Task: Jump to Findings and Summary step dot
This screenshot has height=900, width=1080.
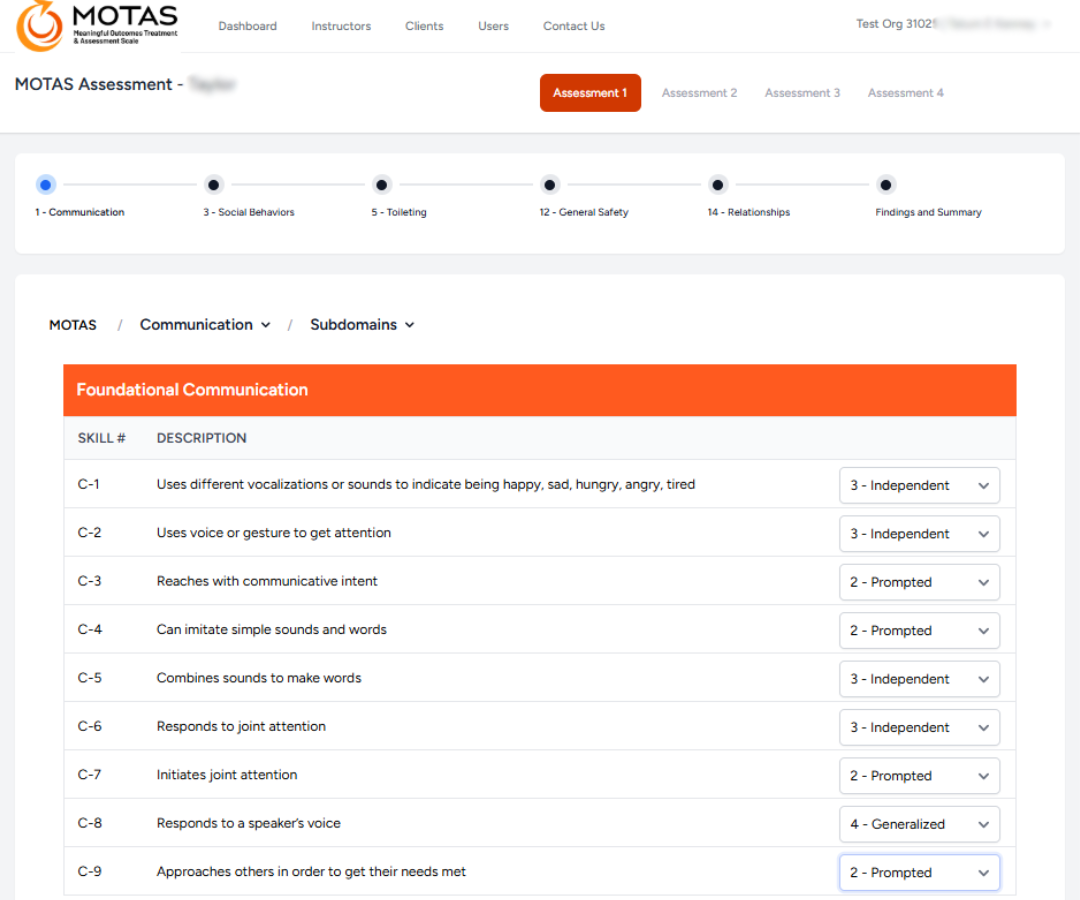Action: coord(885,185)
